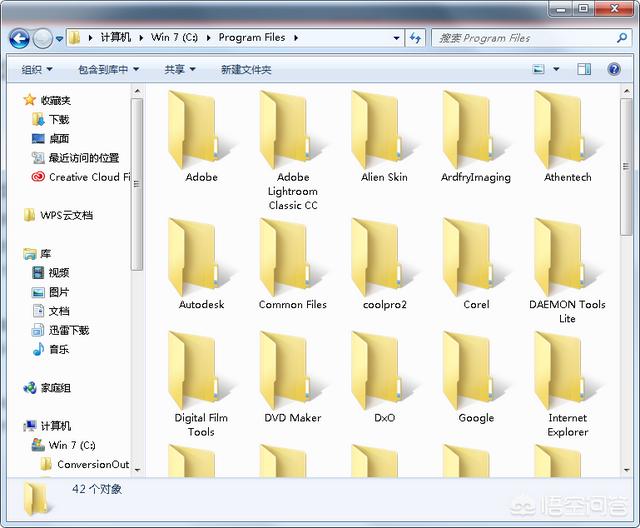Open the recent pages dropdown arrow
The height and width of the screenshot is (528, 640).
coord(60,39)
